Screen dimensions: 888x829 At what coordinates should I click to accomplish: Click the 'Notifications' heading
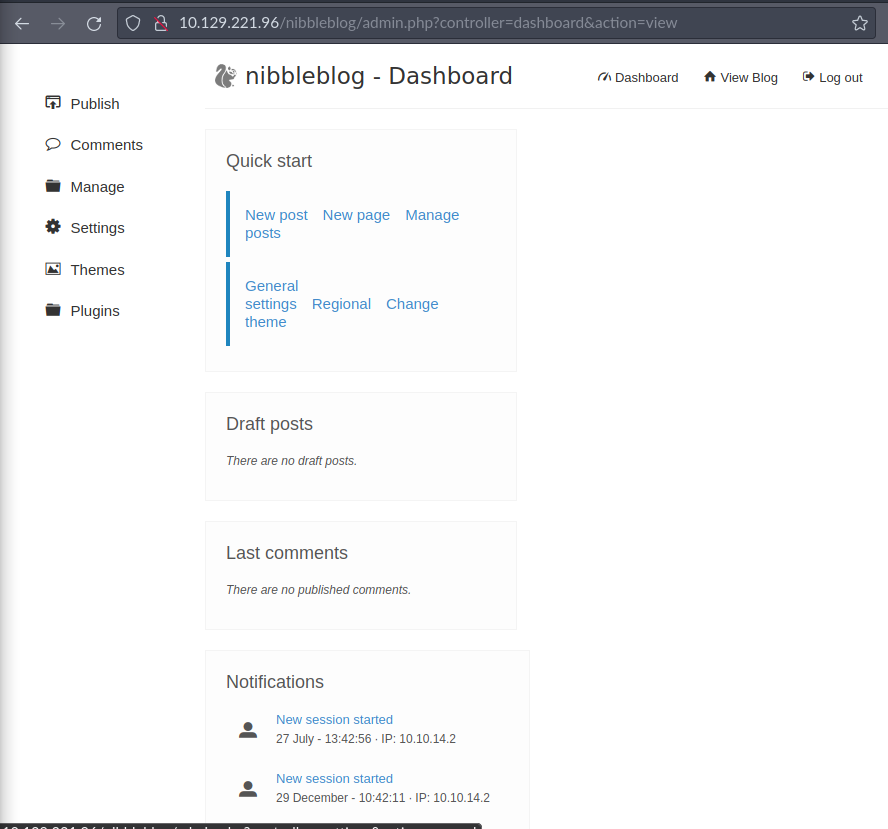[275, 682]
